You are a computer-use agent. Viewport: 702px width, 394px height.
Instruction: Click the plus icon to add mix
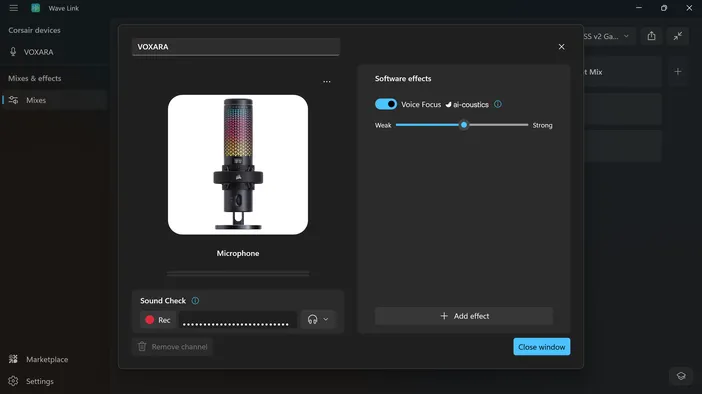pyautogui.click(x=678, y=72)
